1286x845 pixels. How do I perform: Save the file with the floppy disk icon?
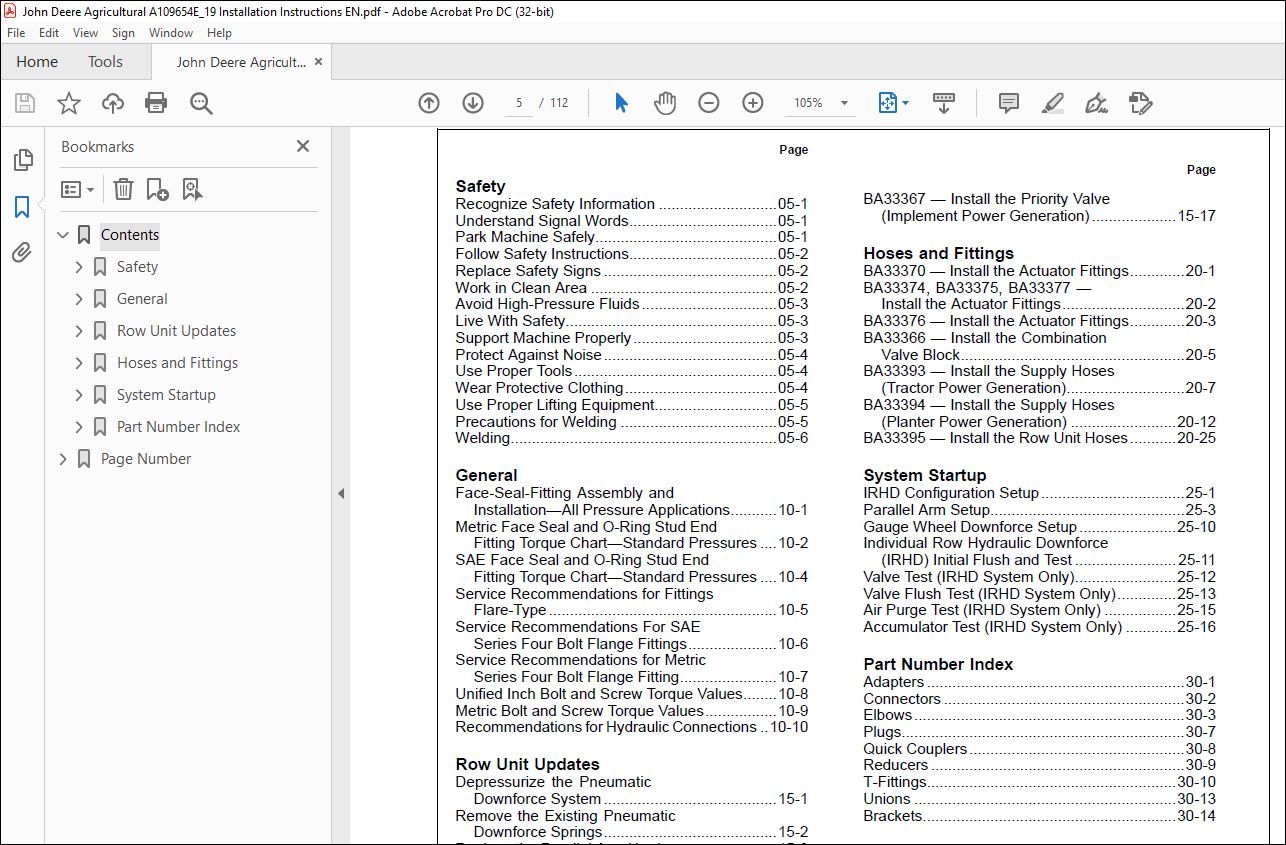(25, 103)
